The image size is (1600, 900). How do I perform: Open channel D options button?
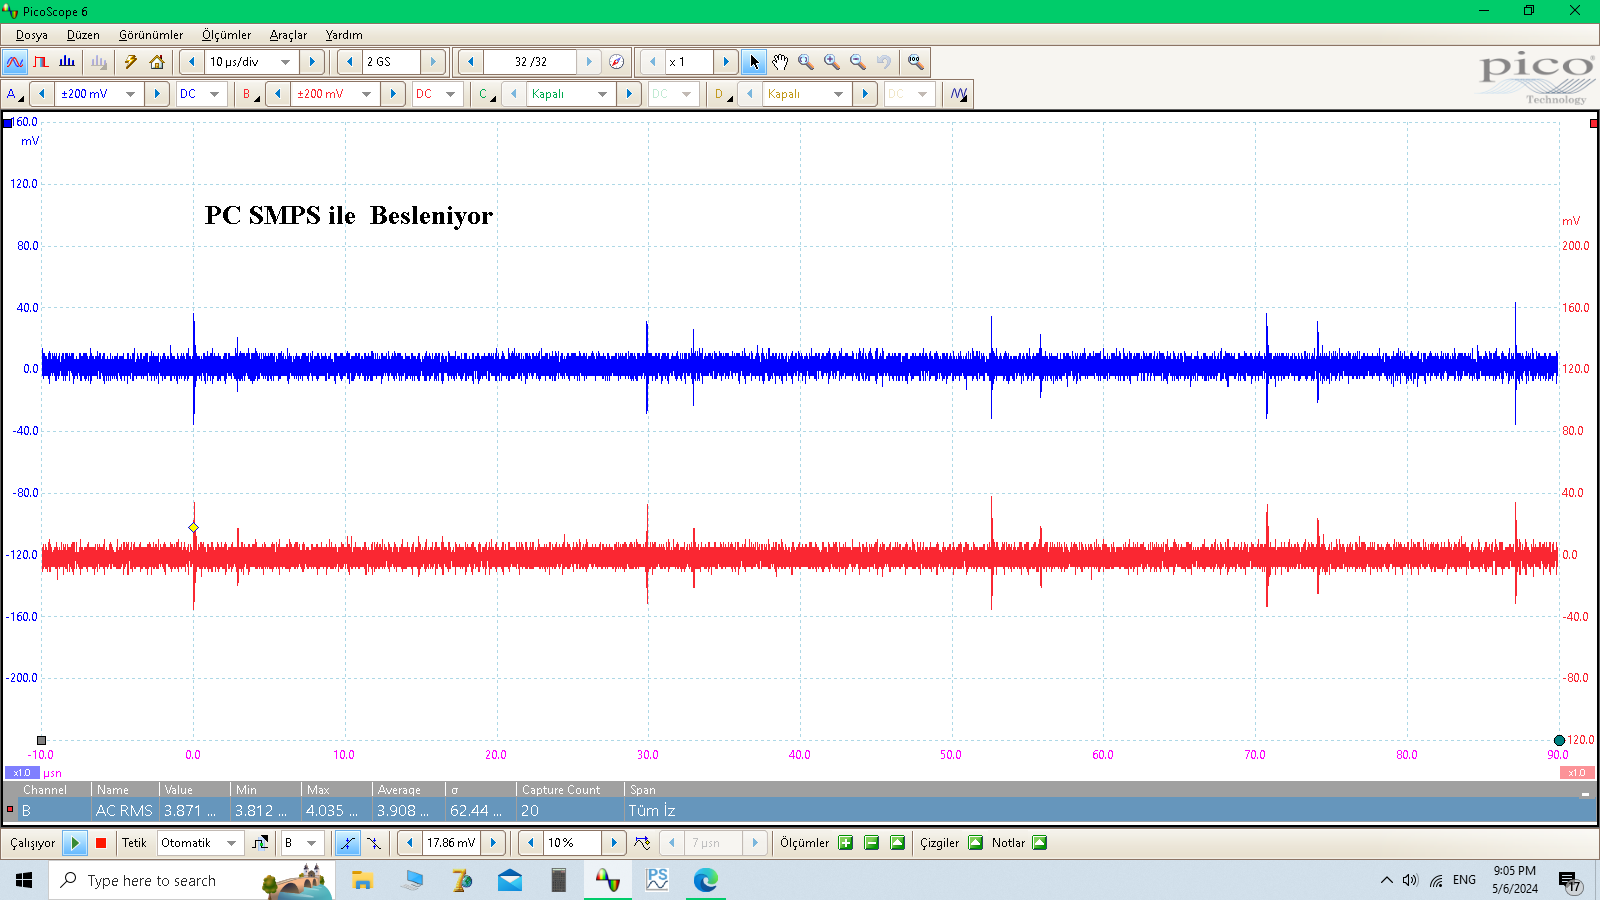click(x=722, y=94)
